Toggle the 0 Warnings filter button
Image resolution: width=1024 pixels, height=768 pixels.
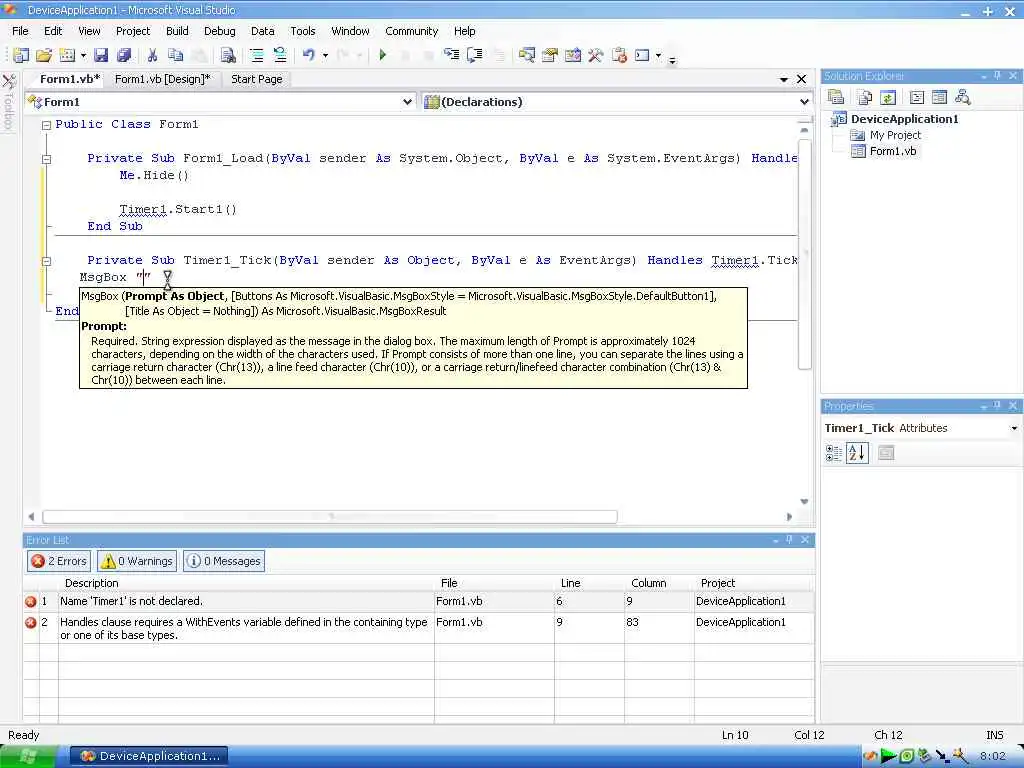(137, 561)
